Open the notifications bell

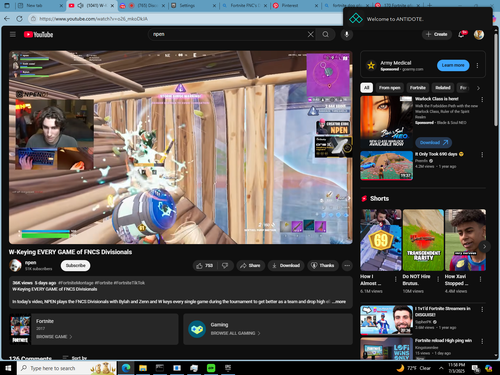(462, 34)
